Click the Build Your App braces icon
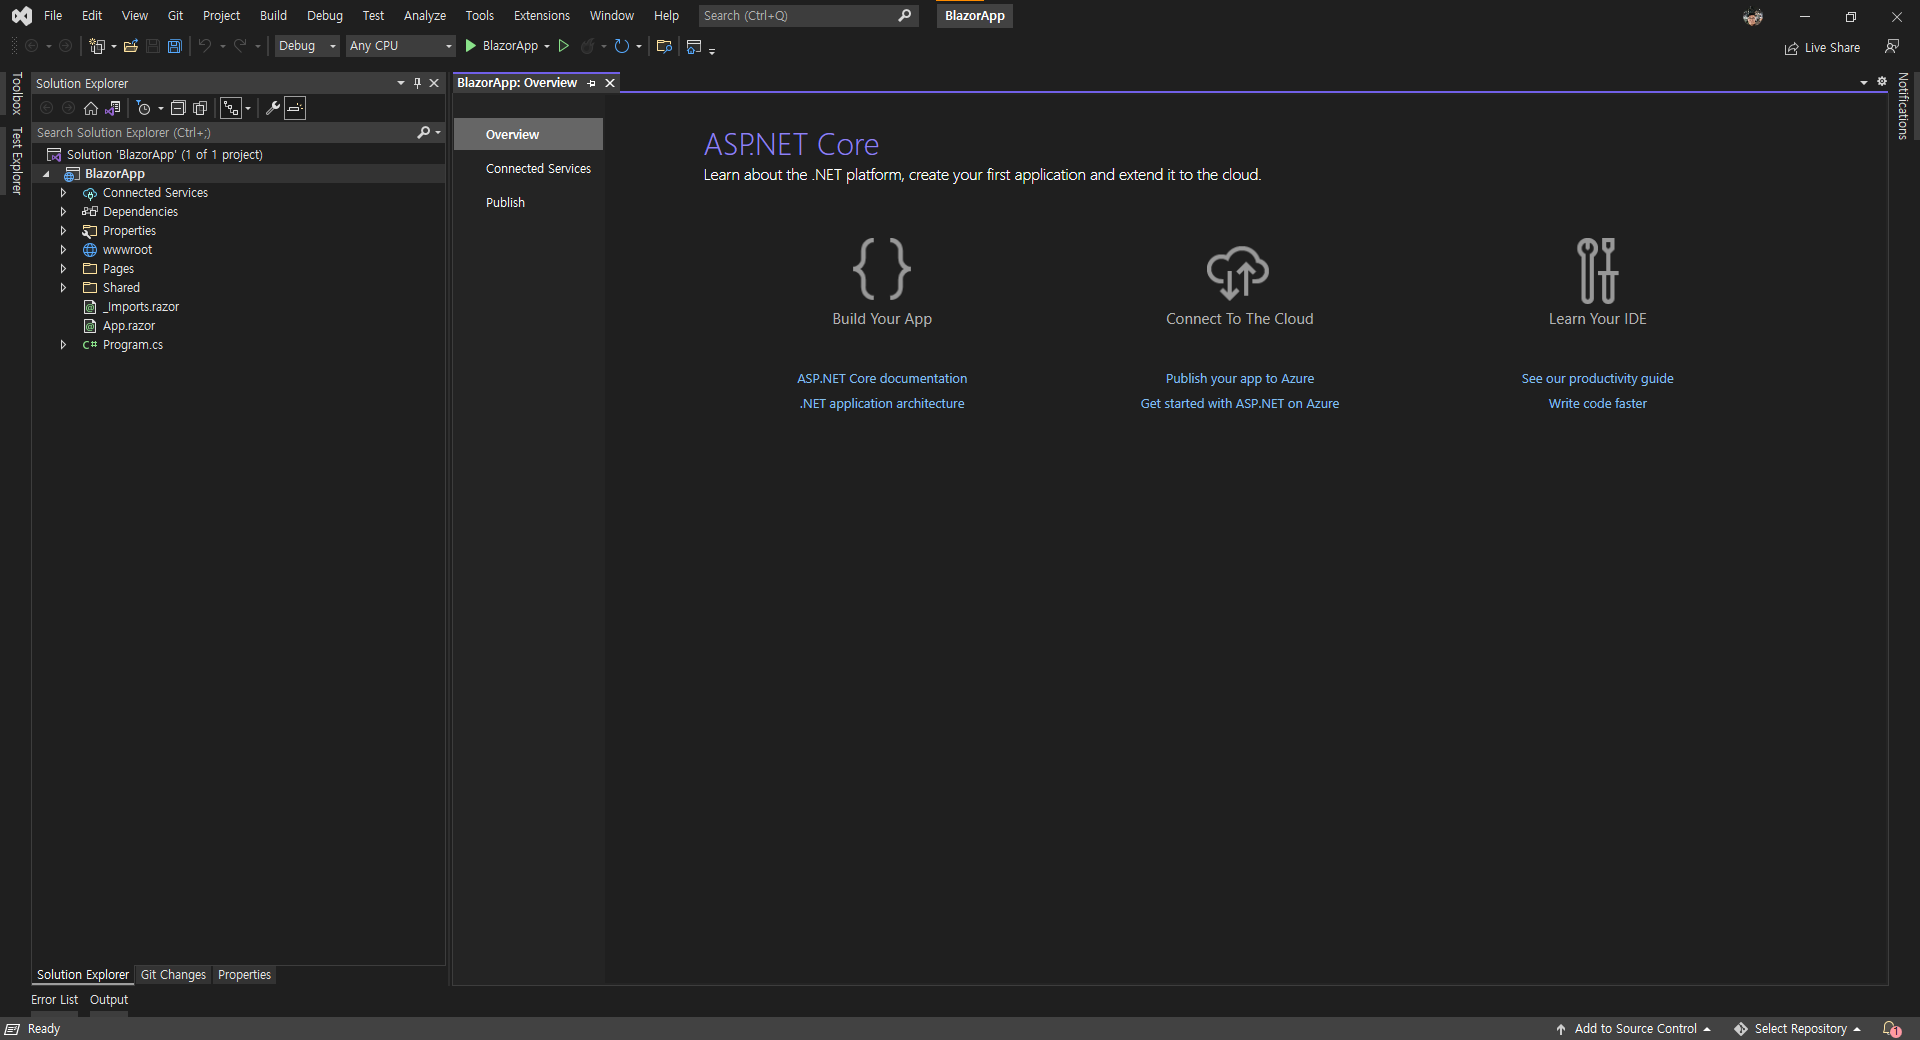The width and height of the screenshot is (1920, 1040). point(882,269)
